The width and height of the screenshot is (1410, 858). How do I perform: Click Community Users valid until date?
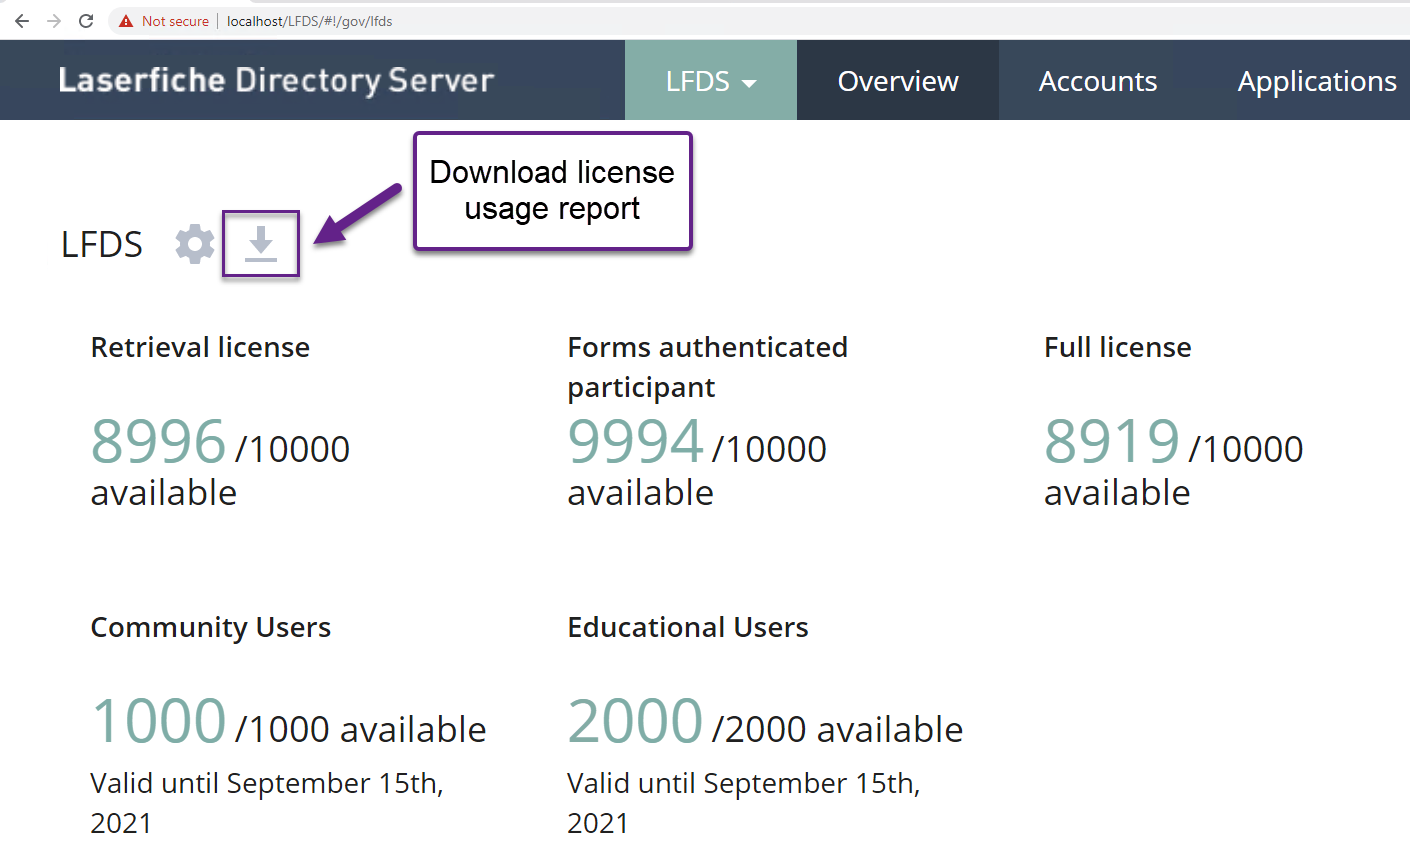click(x=267, y=803)
